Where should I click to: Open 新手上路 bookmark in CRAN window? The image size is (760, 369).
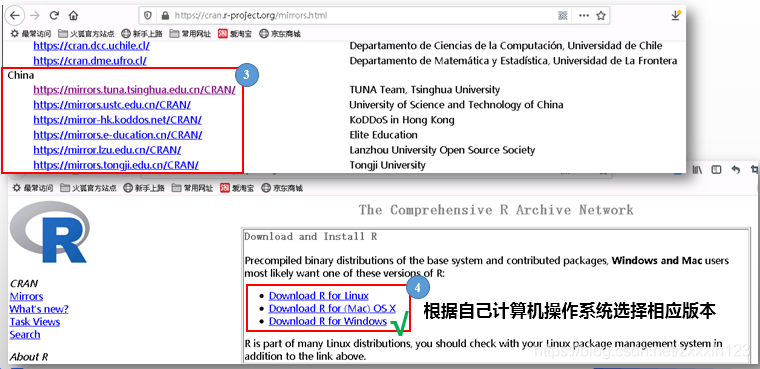pyautogui.click(x=144, y=188)
